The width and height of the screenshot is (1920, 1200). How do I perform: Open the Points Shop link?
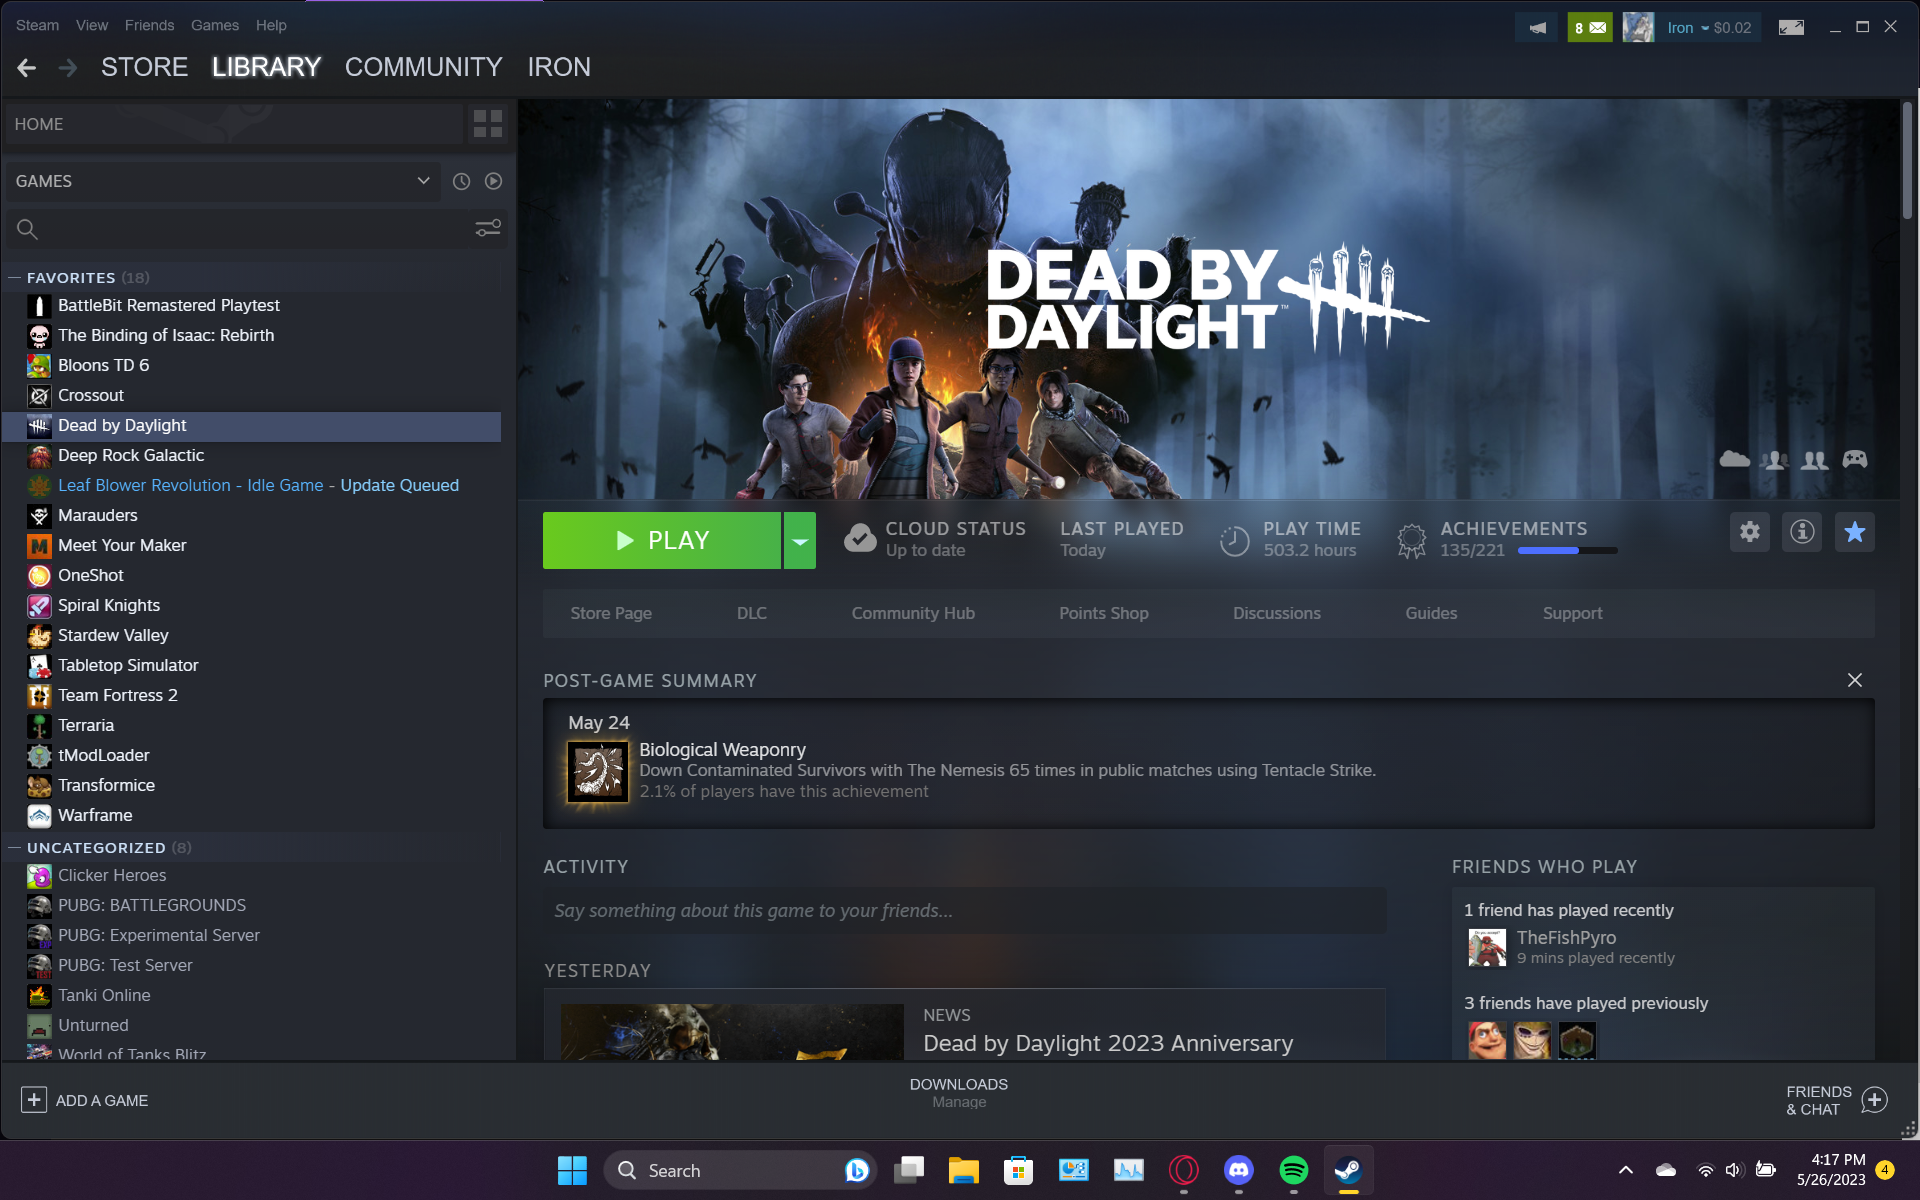(1103, 613)
